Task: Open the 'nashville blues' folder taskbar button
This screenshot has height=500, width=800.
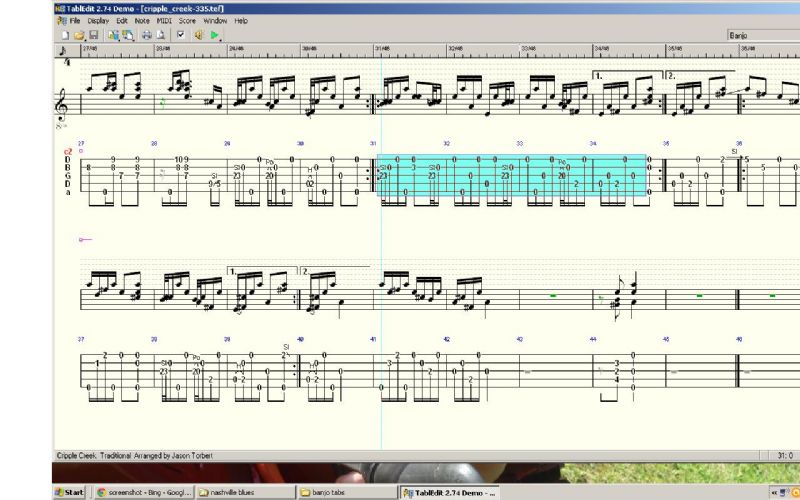Action: click(245, 492)
